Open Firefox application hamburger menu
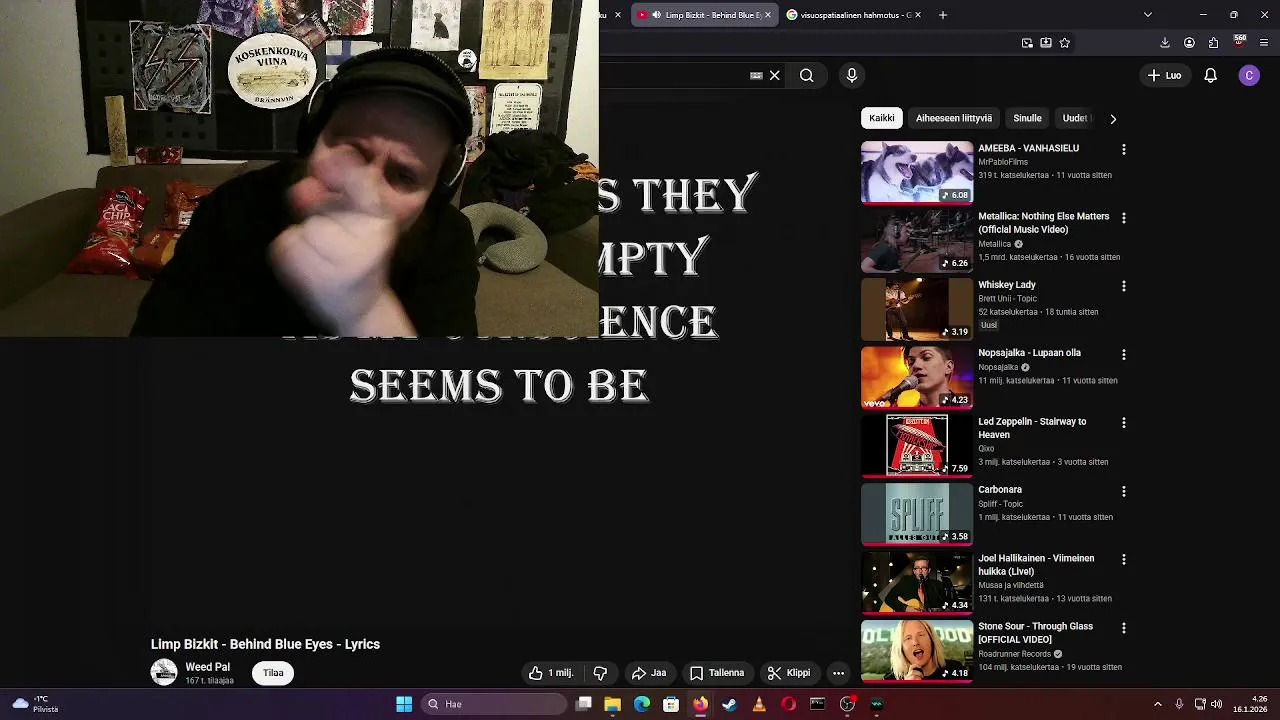Image resolution: width=1280 pixels, height=720 pixels. tap(1264, 43)
